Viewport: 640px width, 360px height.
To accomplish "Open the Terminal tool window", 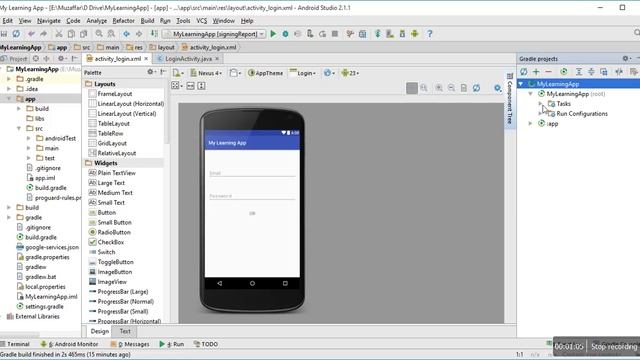I will coord(16,344).
